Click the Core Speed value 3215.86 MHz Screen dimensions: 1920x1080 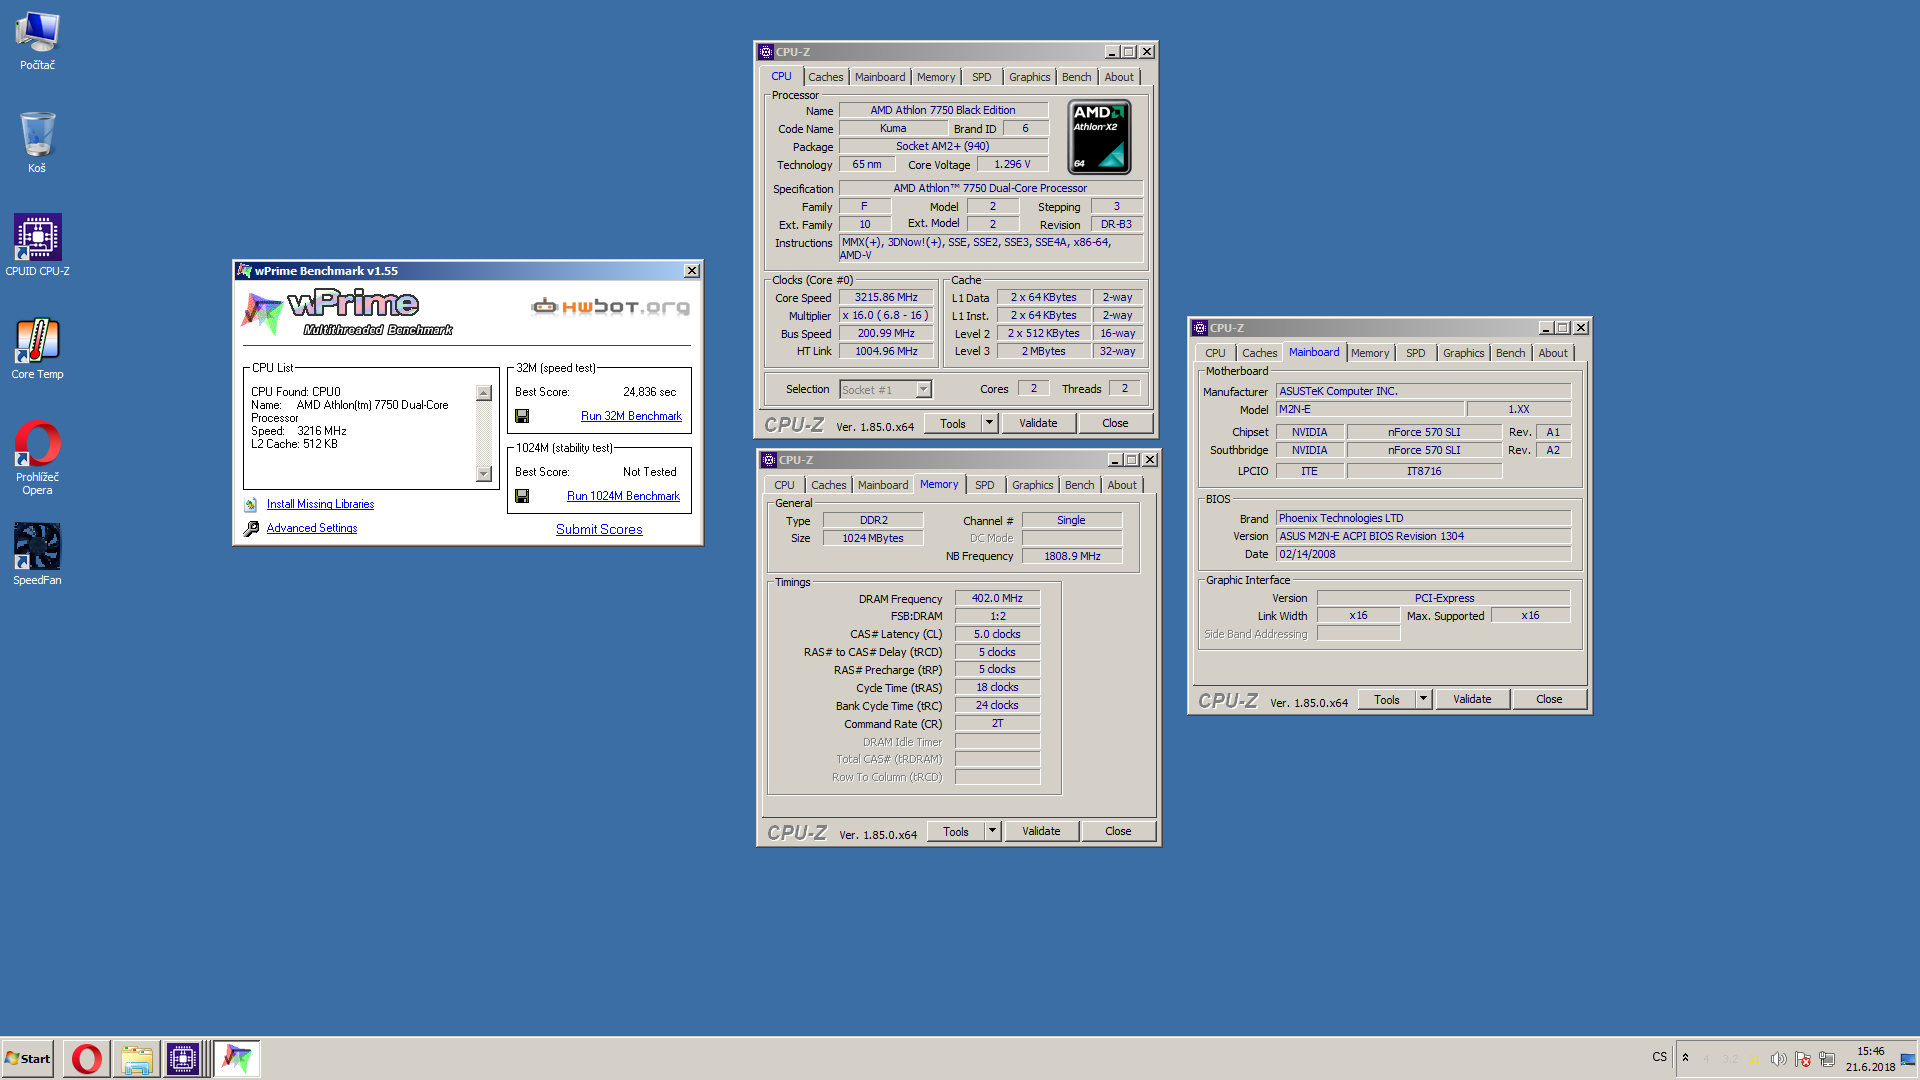tap(886, 298)
